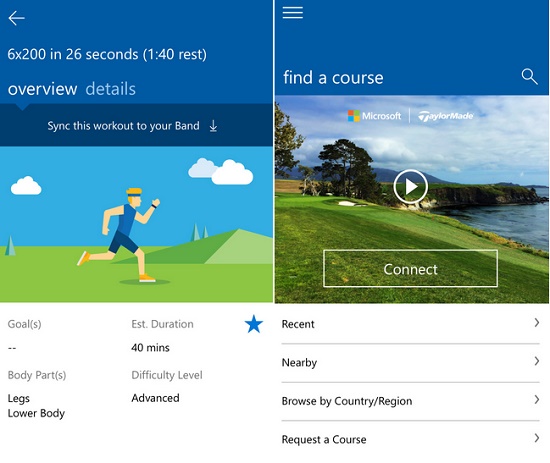The width and height of the screenshot is (550, 463).
Task: Expand Browse by Country/Region chevron
Action: pyautogui.click(x=537, y=400)
